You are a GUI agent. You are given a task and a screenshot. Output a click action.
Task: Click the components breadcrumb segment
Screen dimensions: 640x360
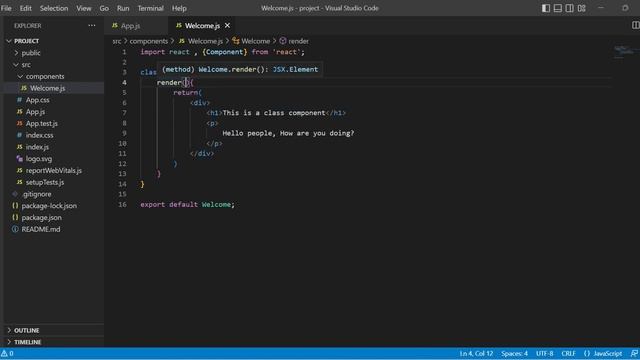pos(149,41)
